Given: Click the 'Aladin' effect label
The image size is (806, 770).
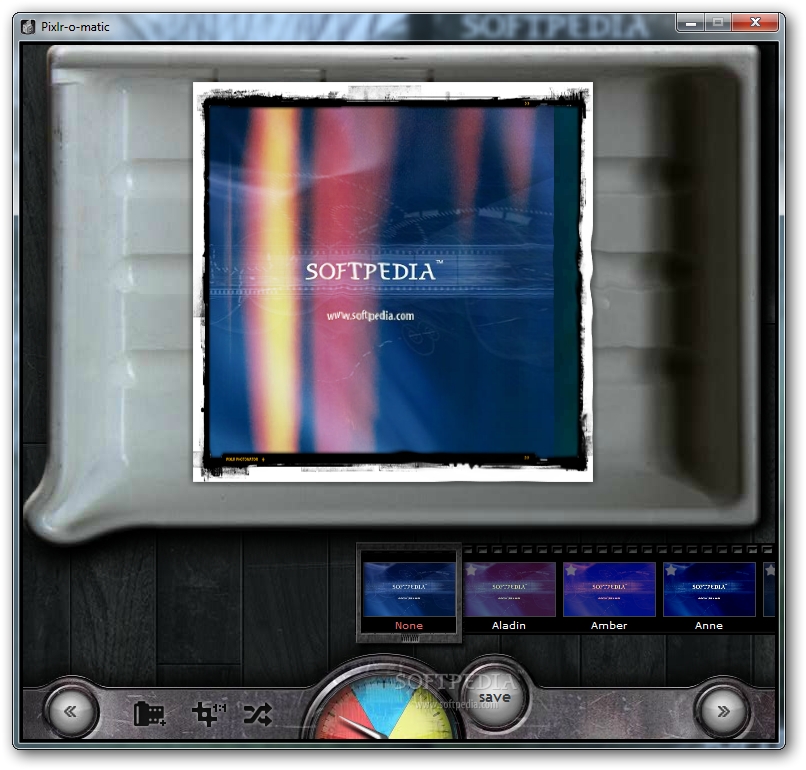Looking at the screenshot, I should 508,626.
